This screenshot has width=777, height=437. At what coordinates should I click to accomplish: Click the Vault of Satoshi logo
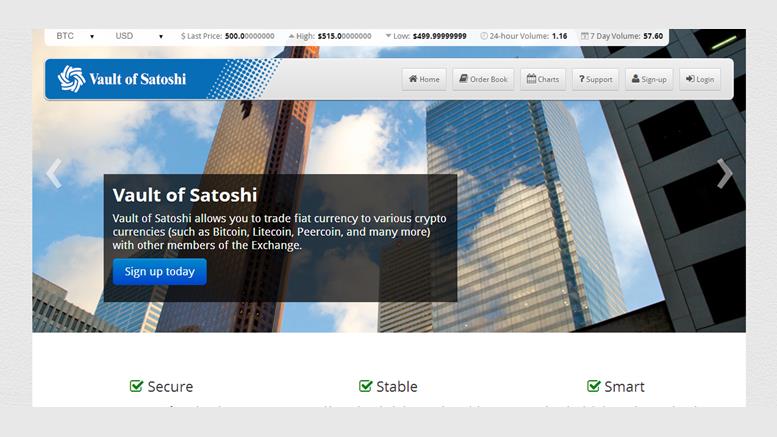(122, 79)
